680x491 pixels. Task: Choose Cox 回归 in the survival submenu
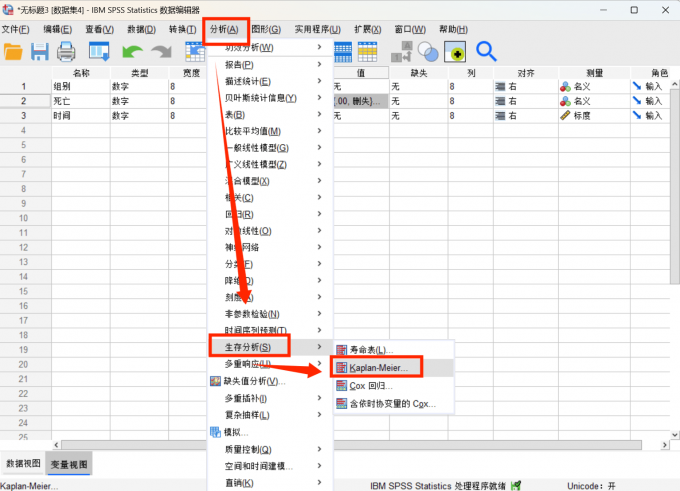tap(394, 386)
